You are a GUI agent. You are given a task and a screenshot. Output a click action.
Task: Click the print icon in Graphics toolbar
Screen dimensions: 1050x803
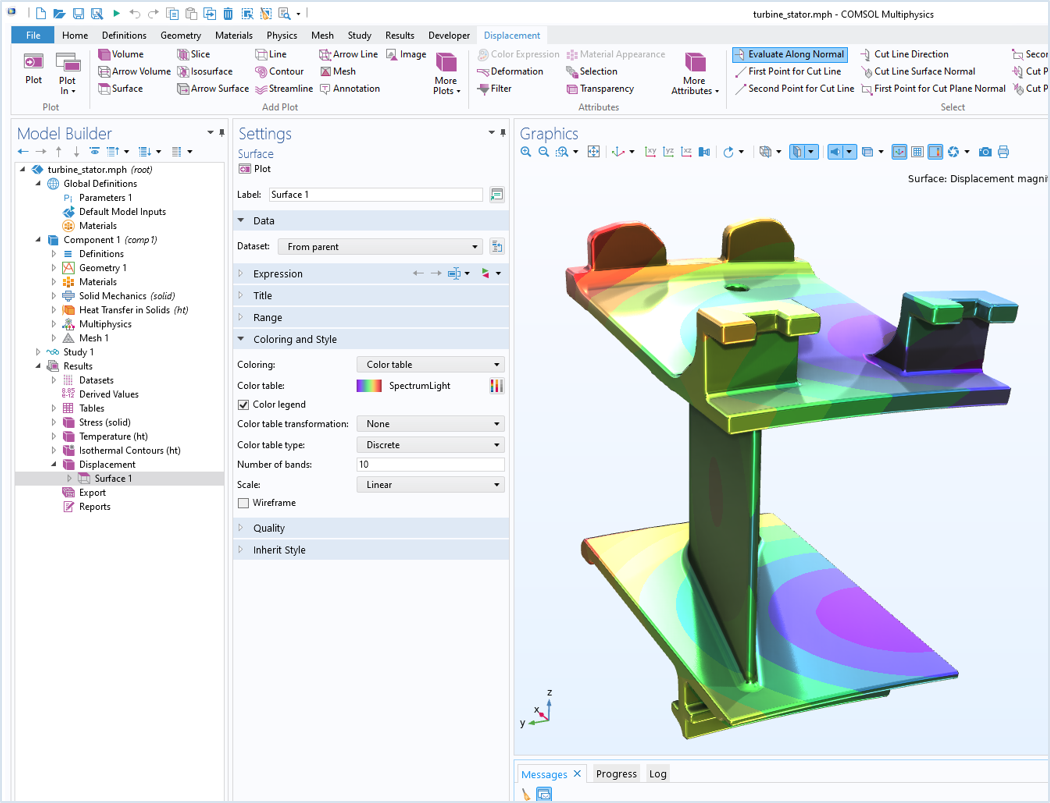coord(1003,152)
